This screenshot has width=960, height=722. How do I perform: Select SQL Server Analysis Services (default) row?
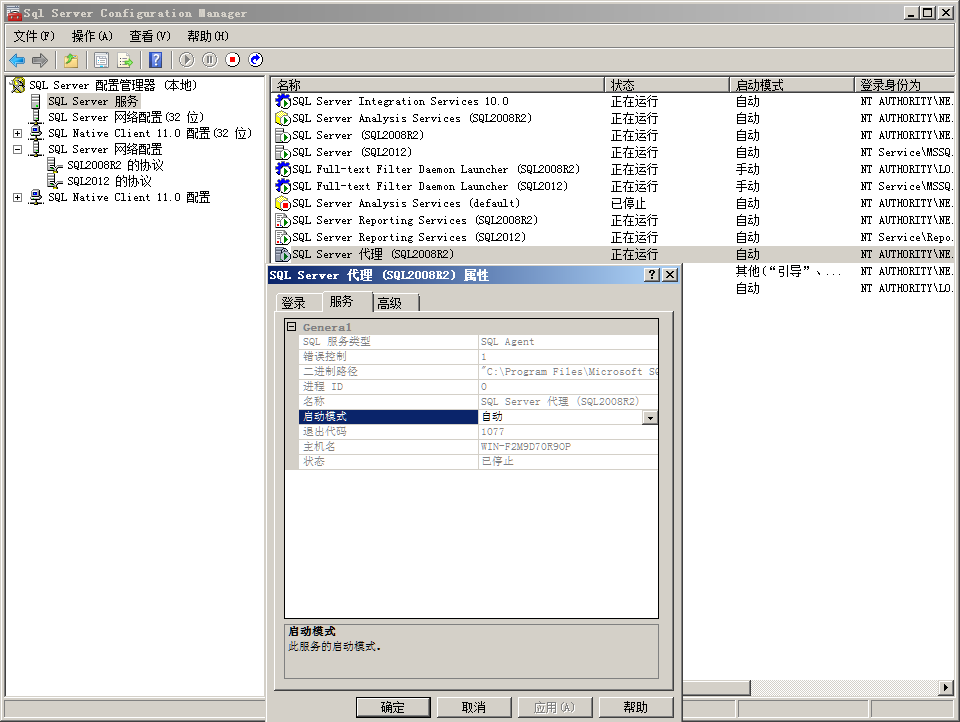tap(612, 203)
